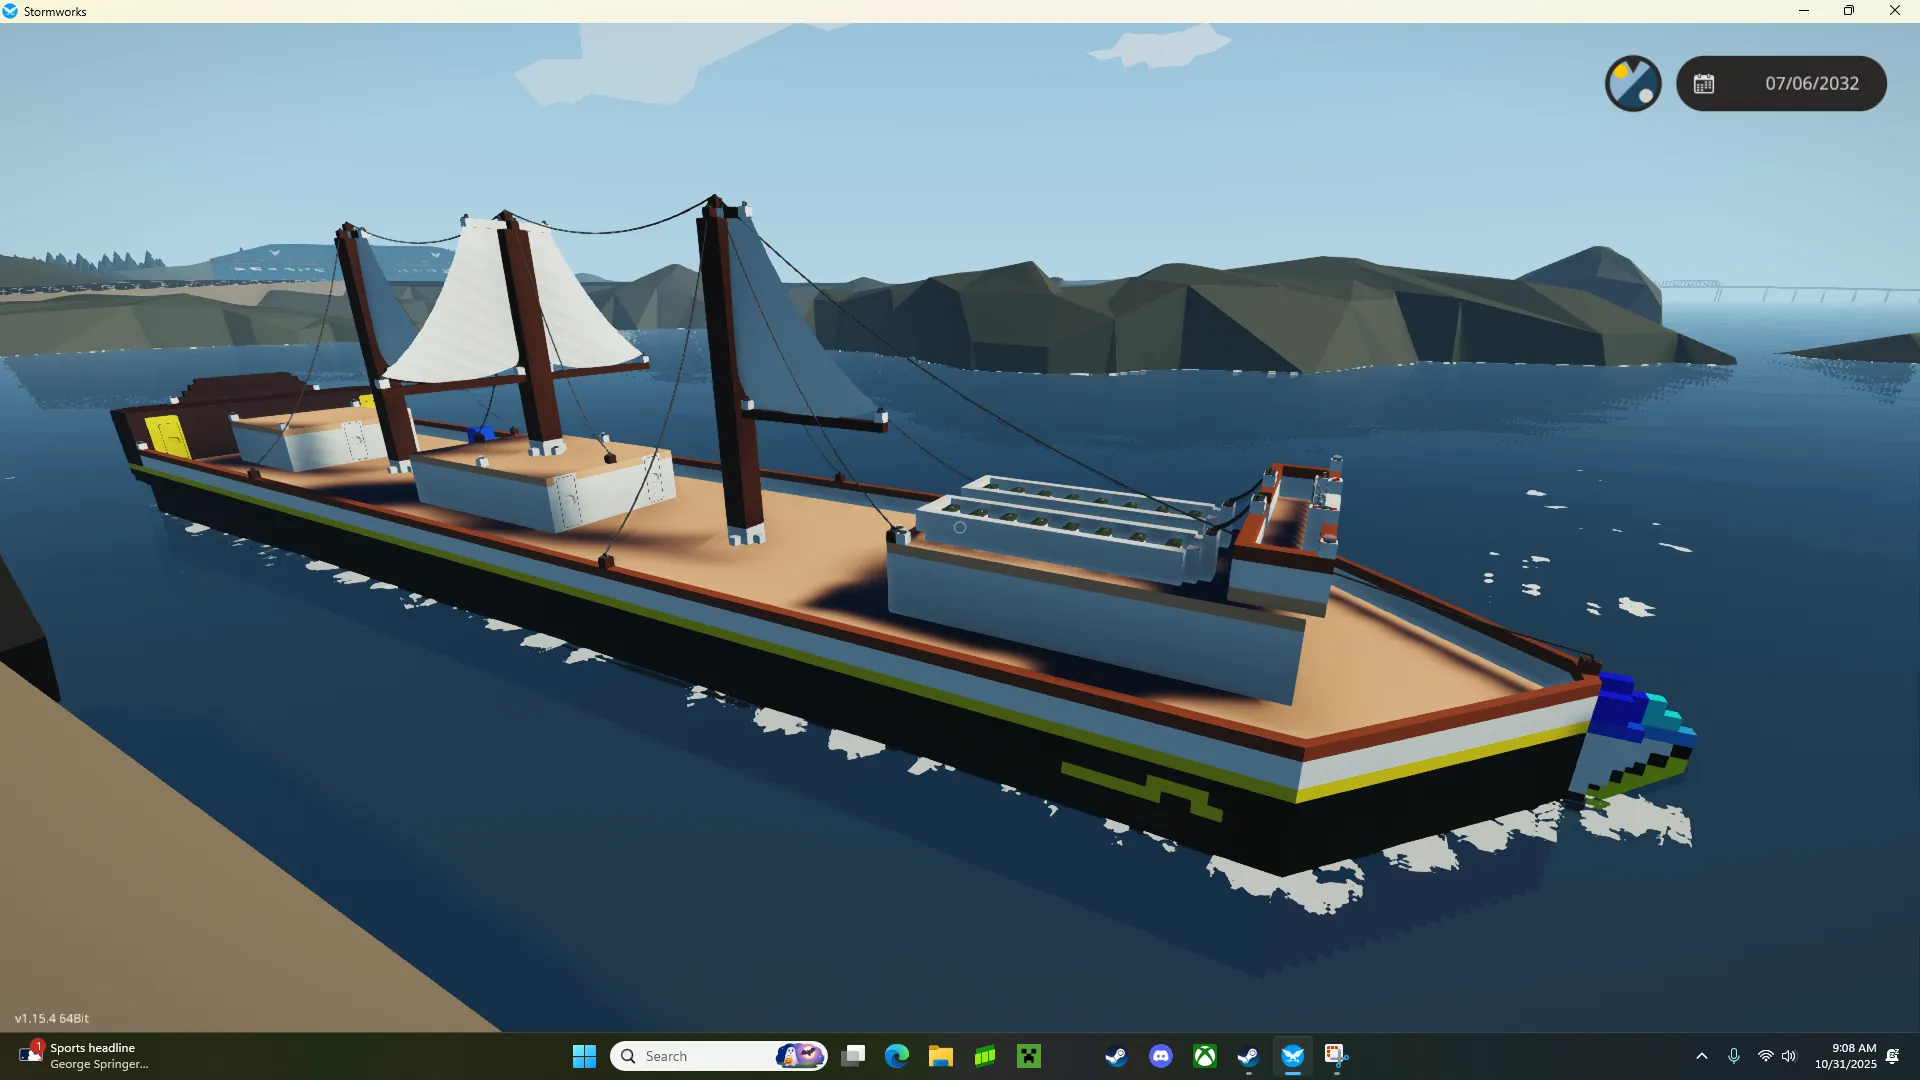Open the Xbox app from the taskbar
This screenshot has width=1920, height=1080.
pos(1205,1056)
